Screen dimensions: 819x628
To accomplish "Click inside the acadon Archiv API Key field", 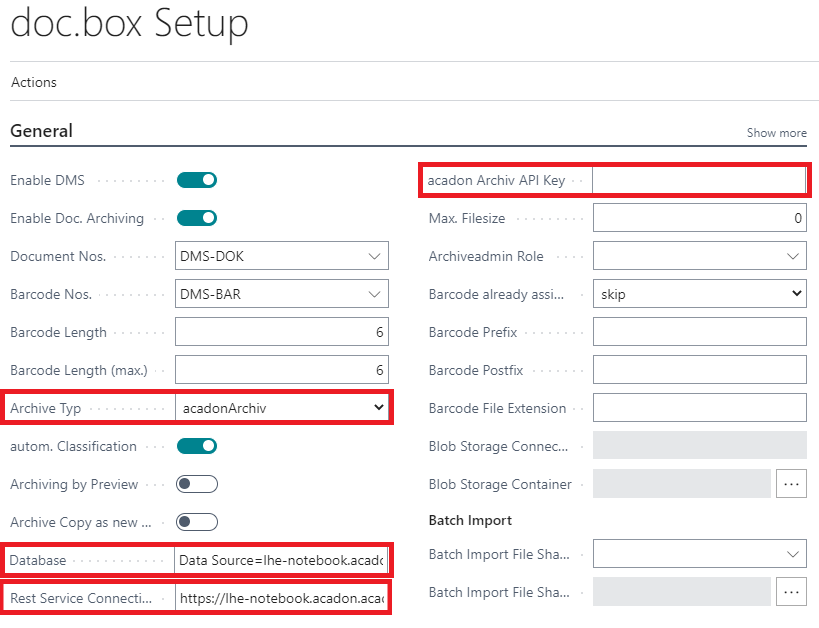I will (697, 180).
